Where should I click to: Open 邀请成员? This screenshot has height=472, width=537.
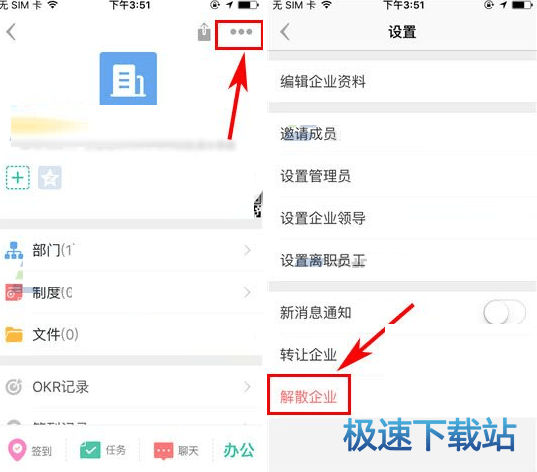402,134
